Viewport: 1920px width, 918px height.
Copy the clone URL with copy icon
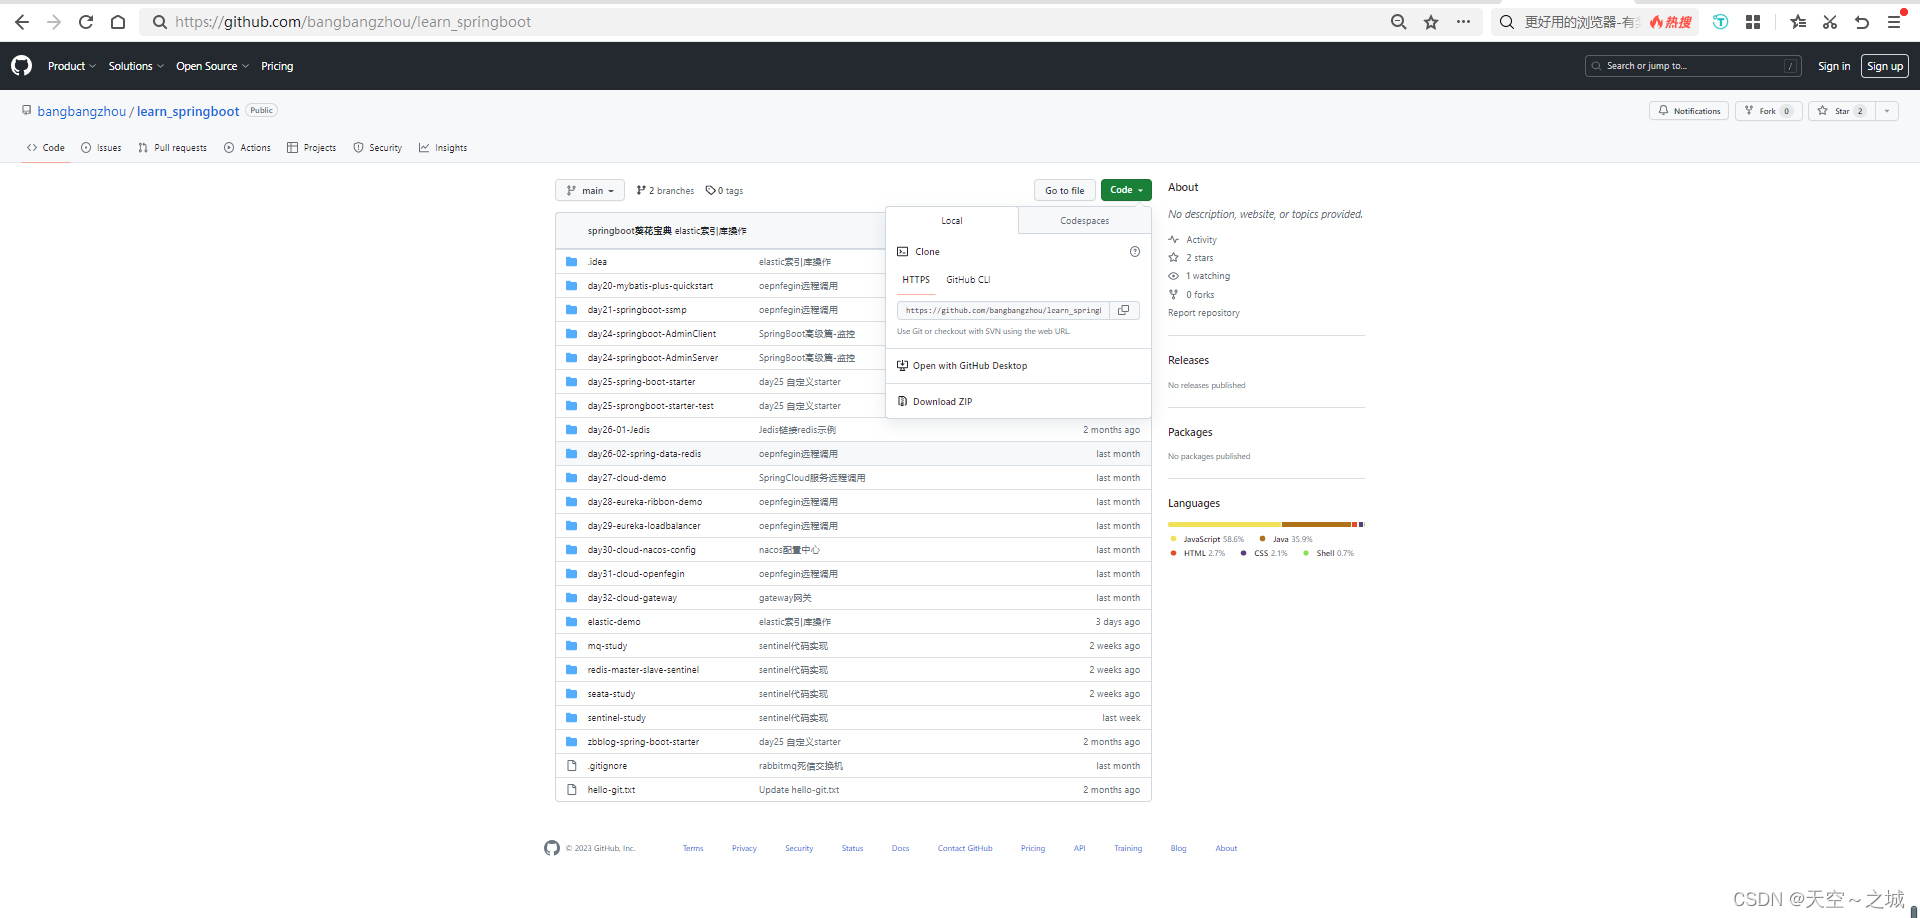[1124, 310]
